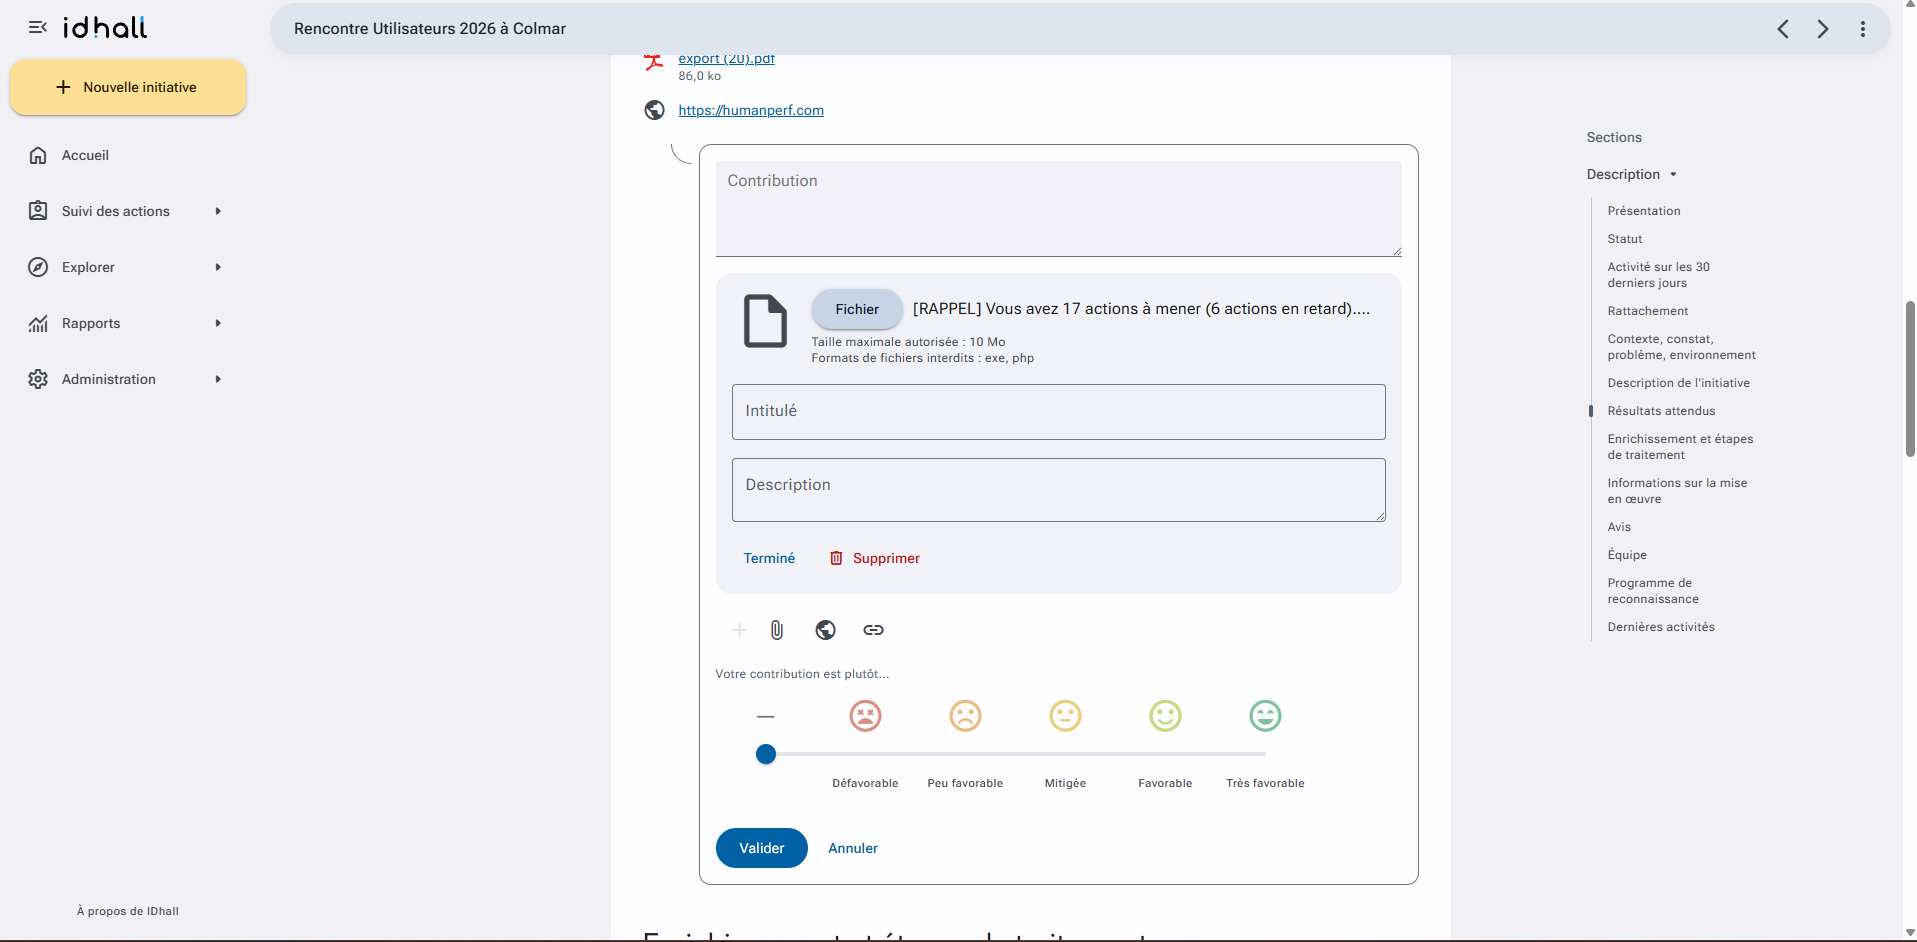This screenshot has height=942, width=1917.
Task: Select the Favorable smiling face
Action: click(1165, 716)
